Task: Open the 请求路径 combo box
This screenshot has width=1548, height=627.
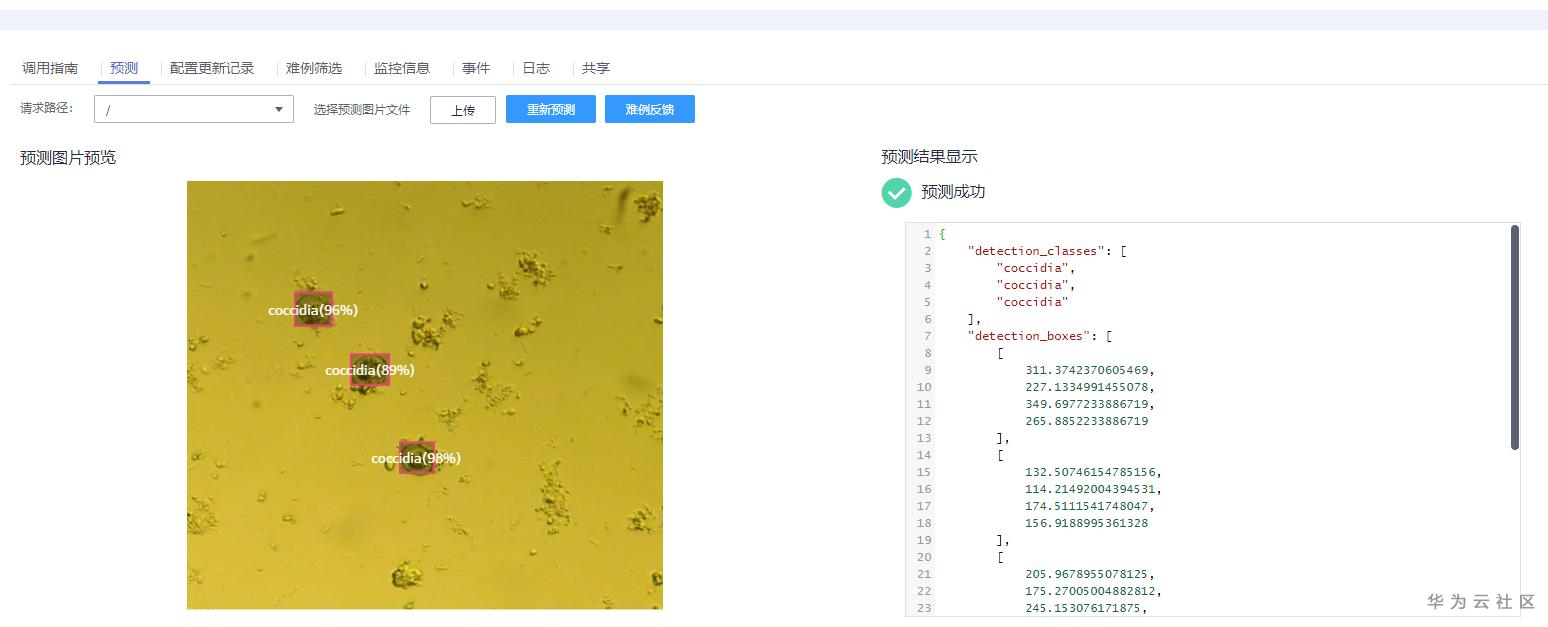Action: tap(193, 109)
